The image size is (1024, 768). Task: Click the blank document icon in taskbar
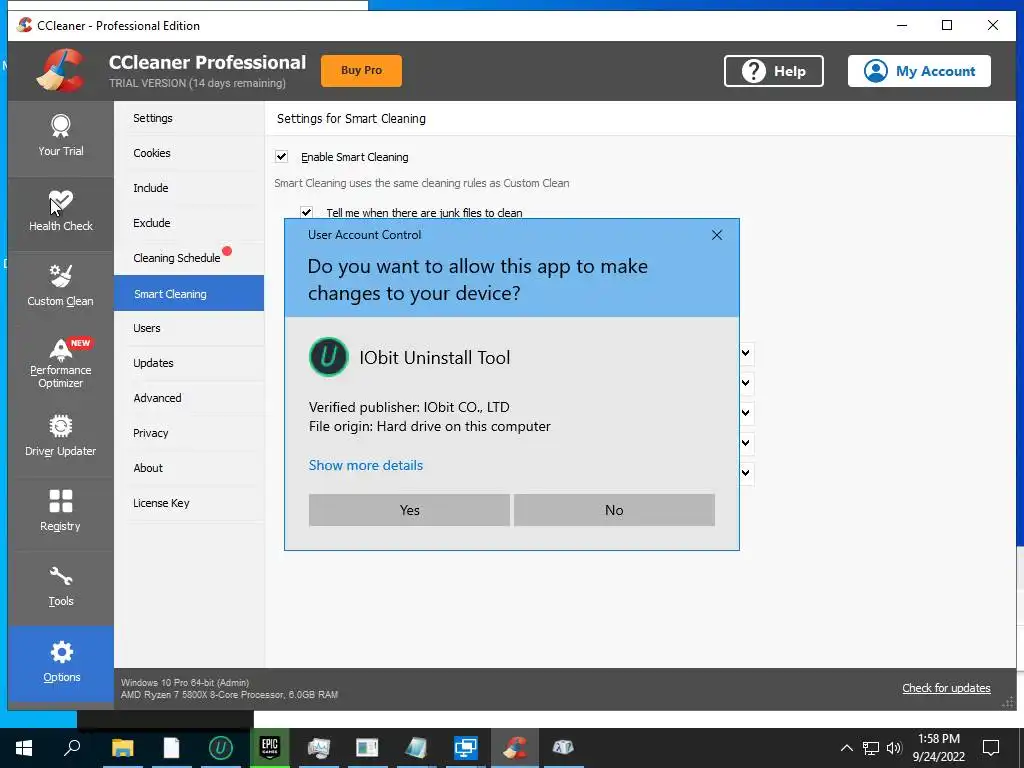(x=171, y=747)
